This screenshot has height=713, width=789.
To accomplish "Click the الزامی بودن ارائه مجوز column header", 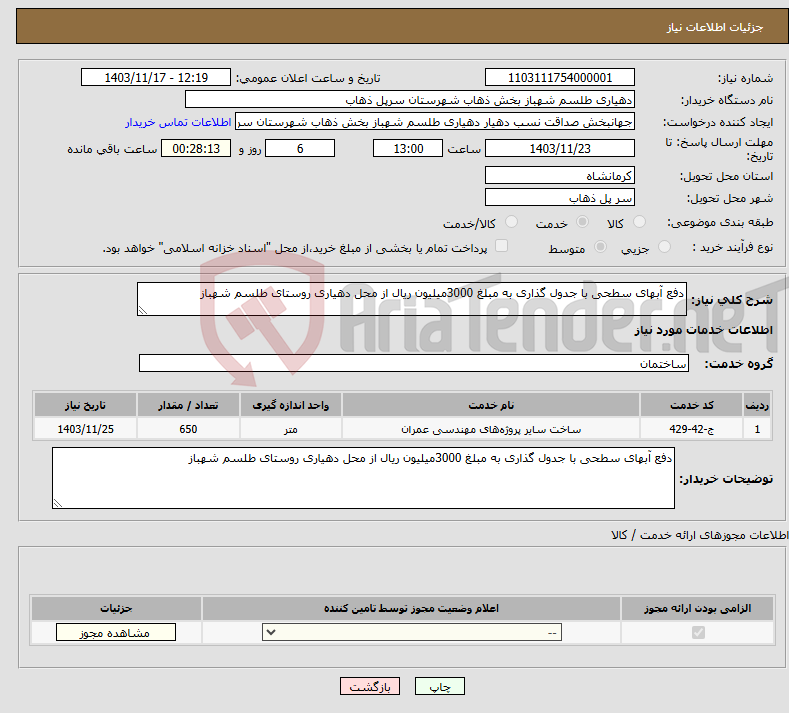I will [x=697, y=608].
